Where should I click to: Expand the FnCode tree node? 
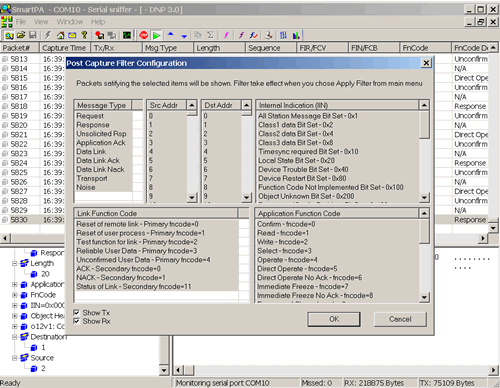15,295
